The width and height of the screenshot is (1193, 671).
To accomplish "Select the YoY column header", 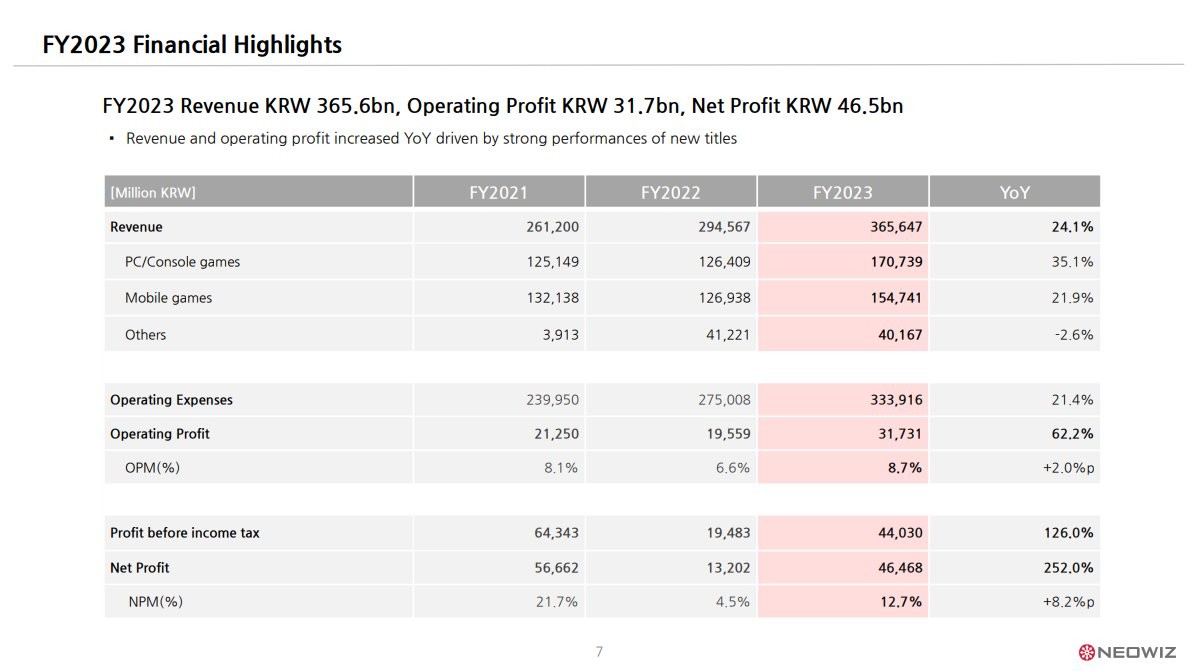I will (1014, 192).
